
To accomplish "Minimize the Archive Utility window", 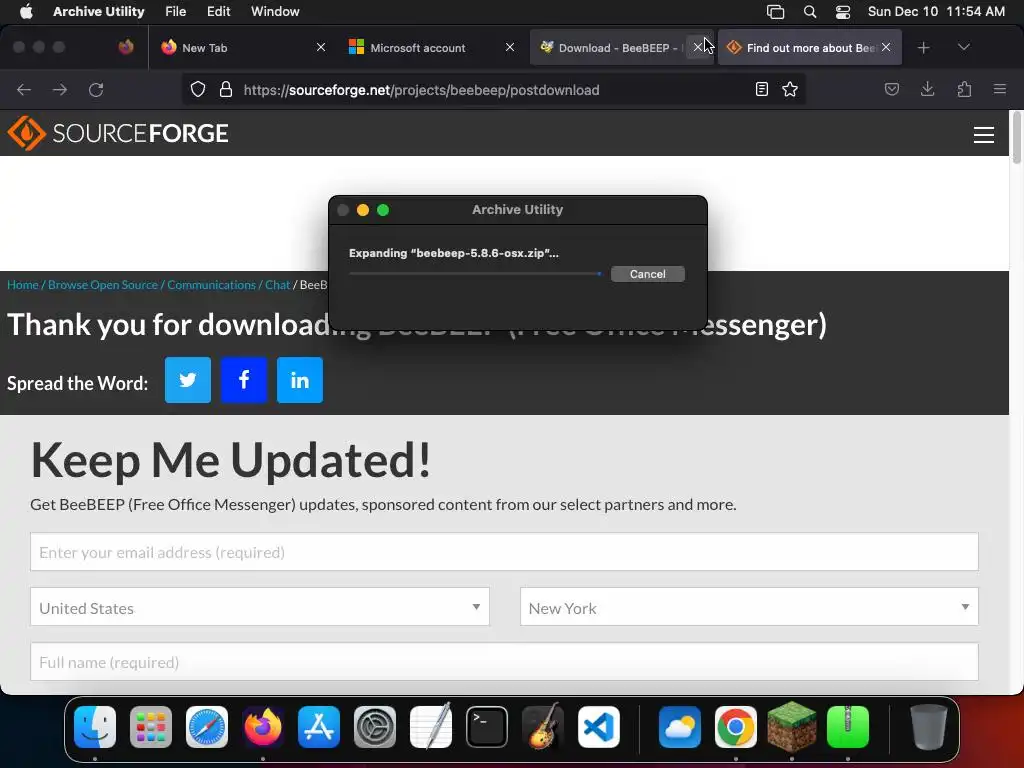I will (363, 210).
